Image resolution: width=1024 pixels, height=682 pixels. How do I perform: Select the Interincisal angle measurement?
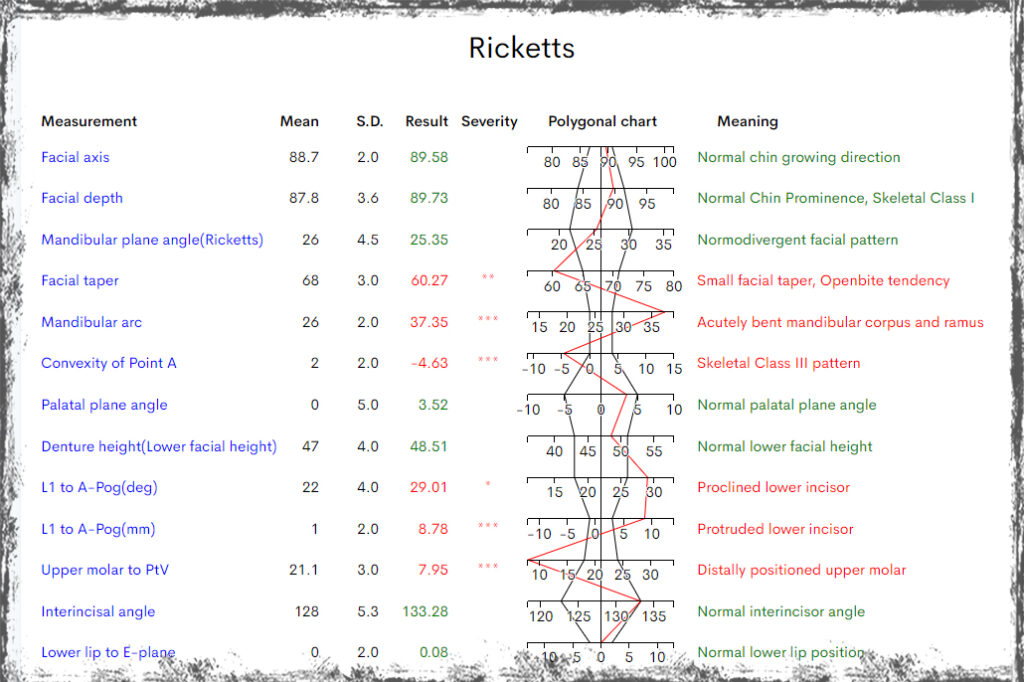click(97, 611)
